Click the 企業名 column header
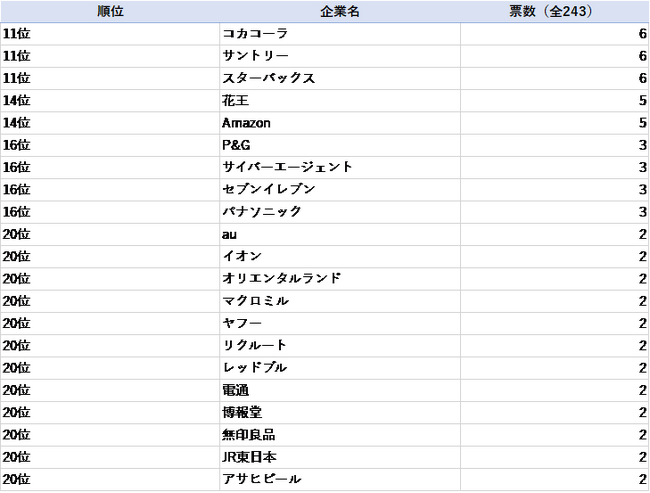This screenshot has width=650, height=493. [x=340, y=11]
